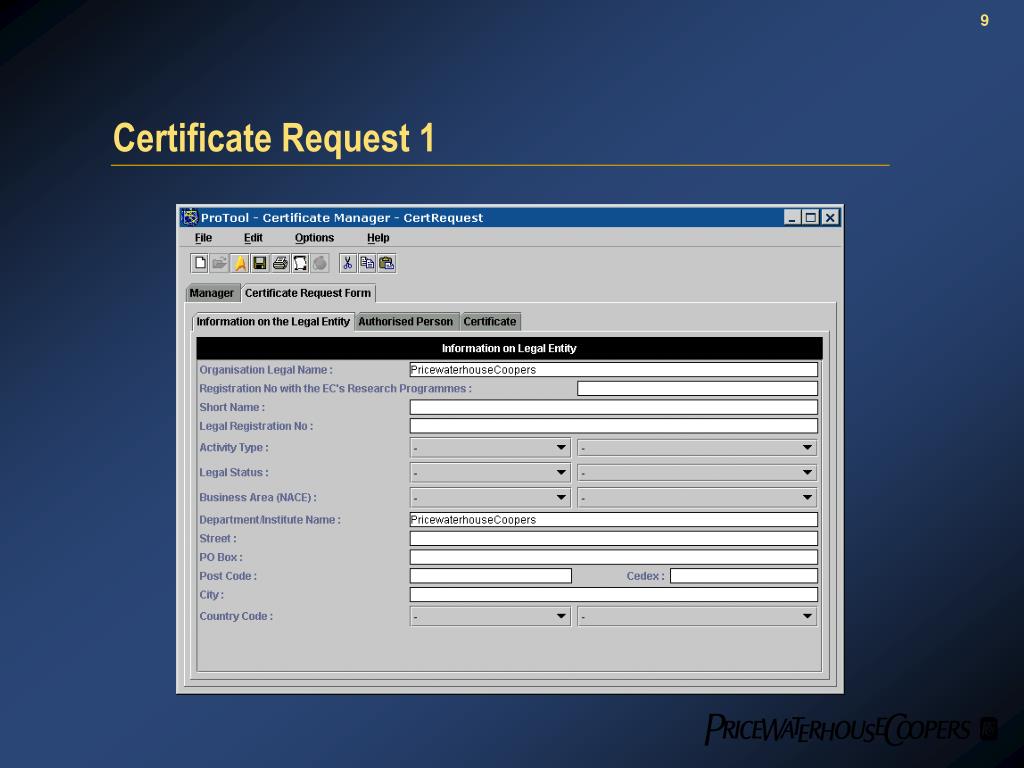Expand the second Business Area (NACE) dropdown
Image resolution: width=1024 pixels, height=768 pixels.
[x=697, y=497]
